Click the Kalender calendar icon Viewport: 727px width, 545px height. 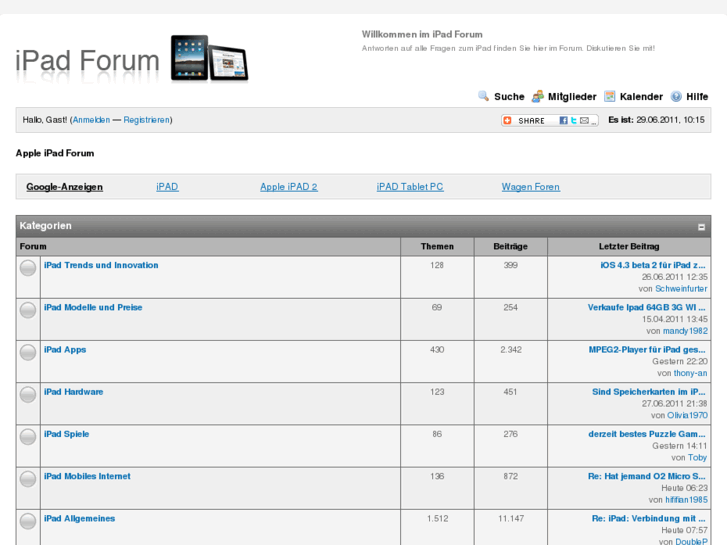609,97
